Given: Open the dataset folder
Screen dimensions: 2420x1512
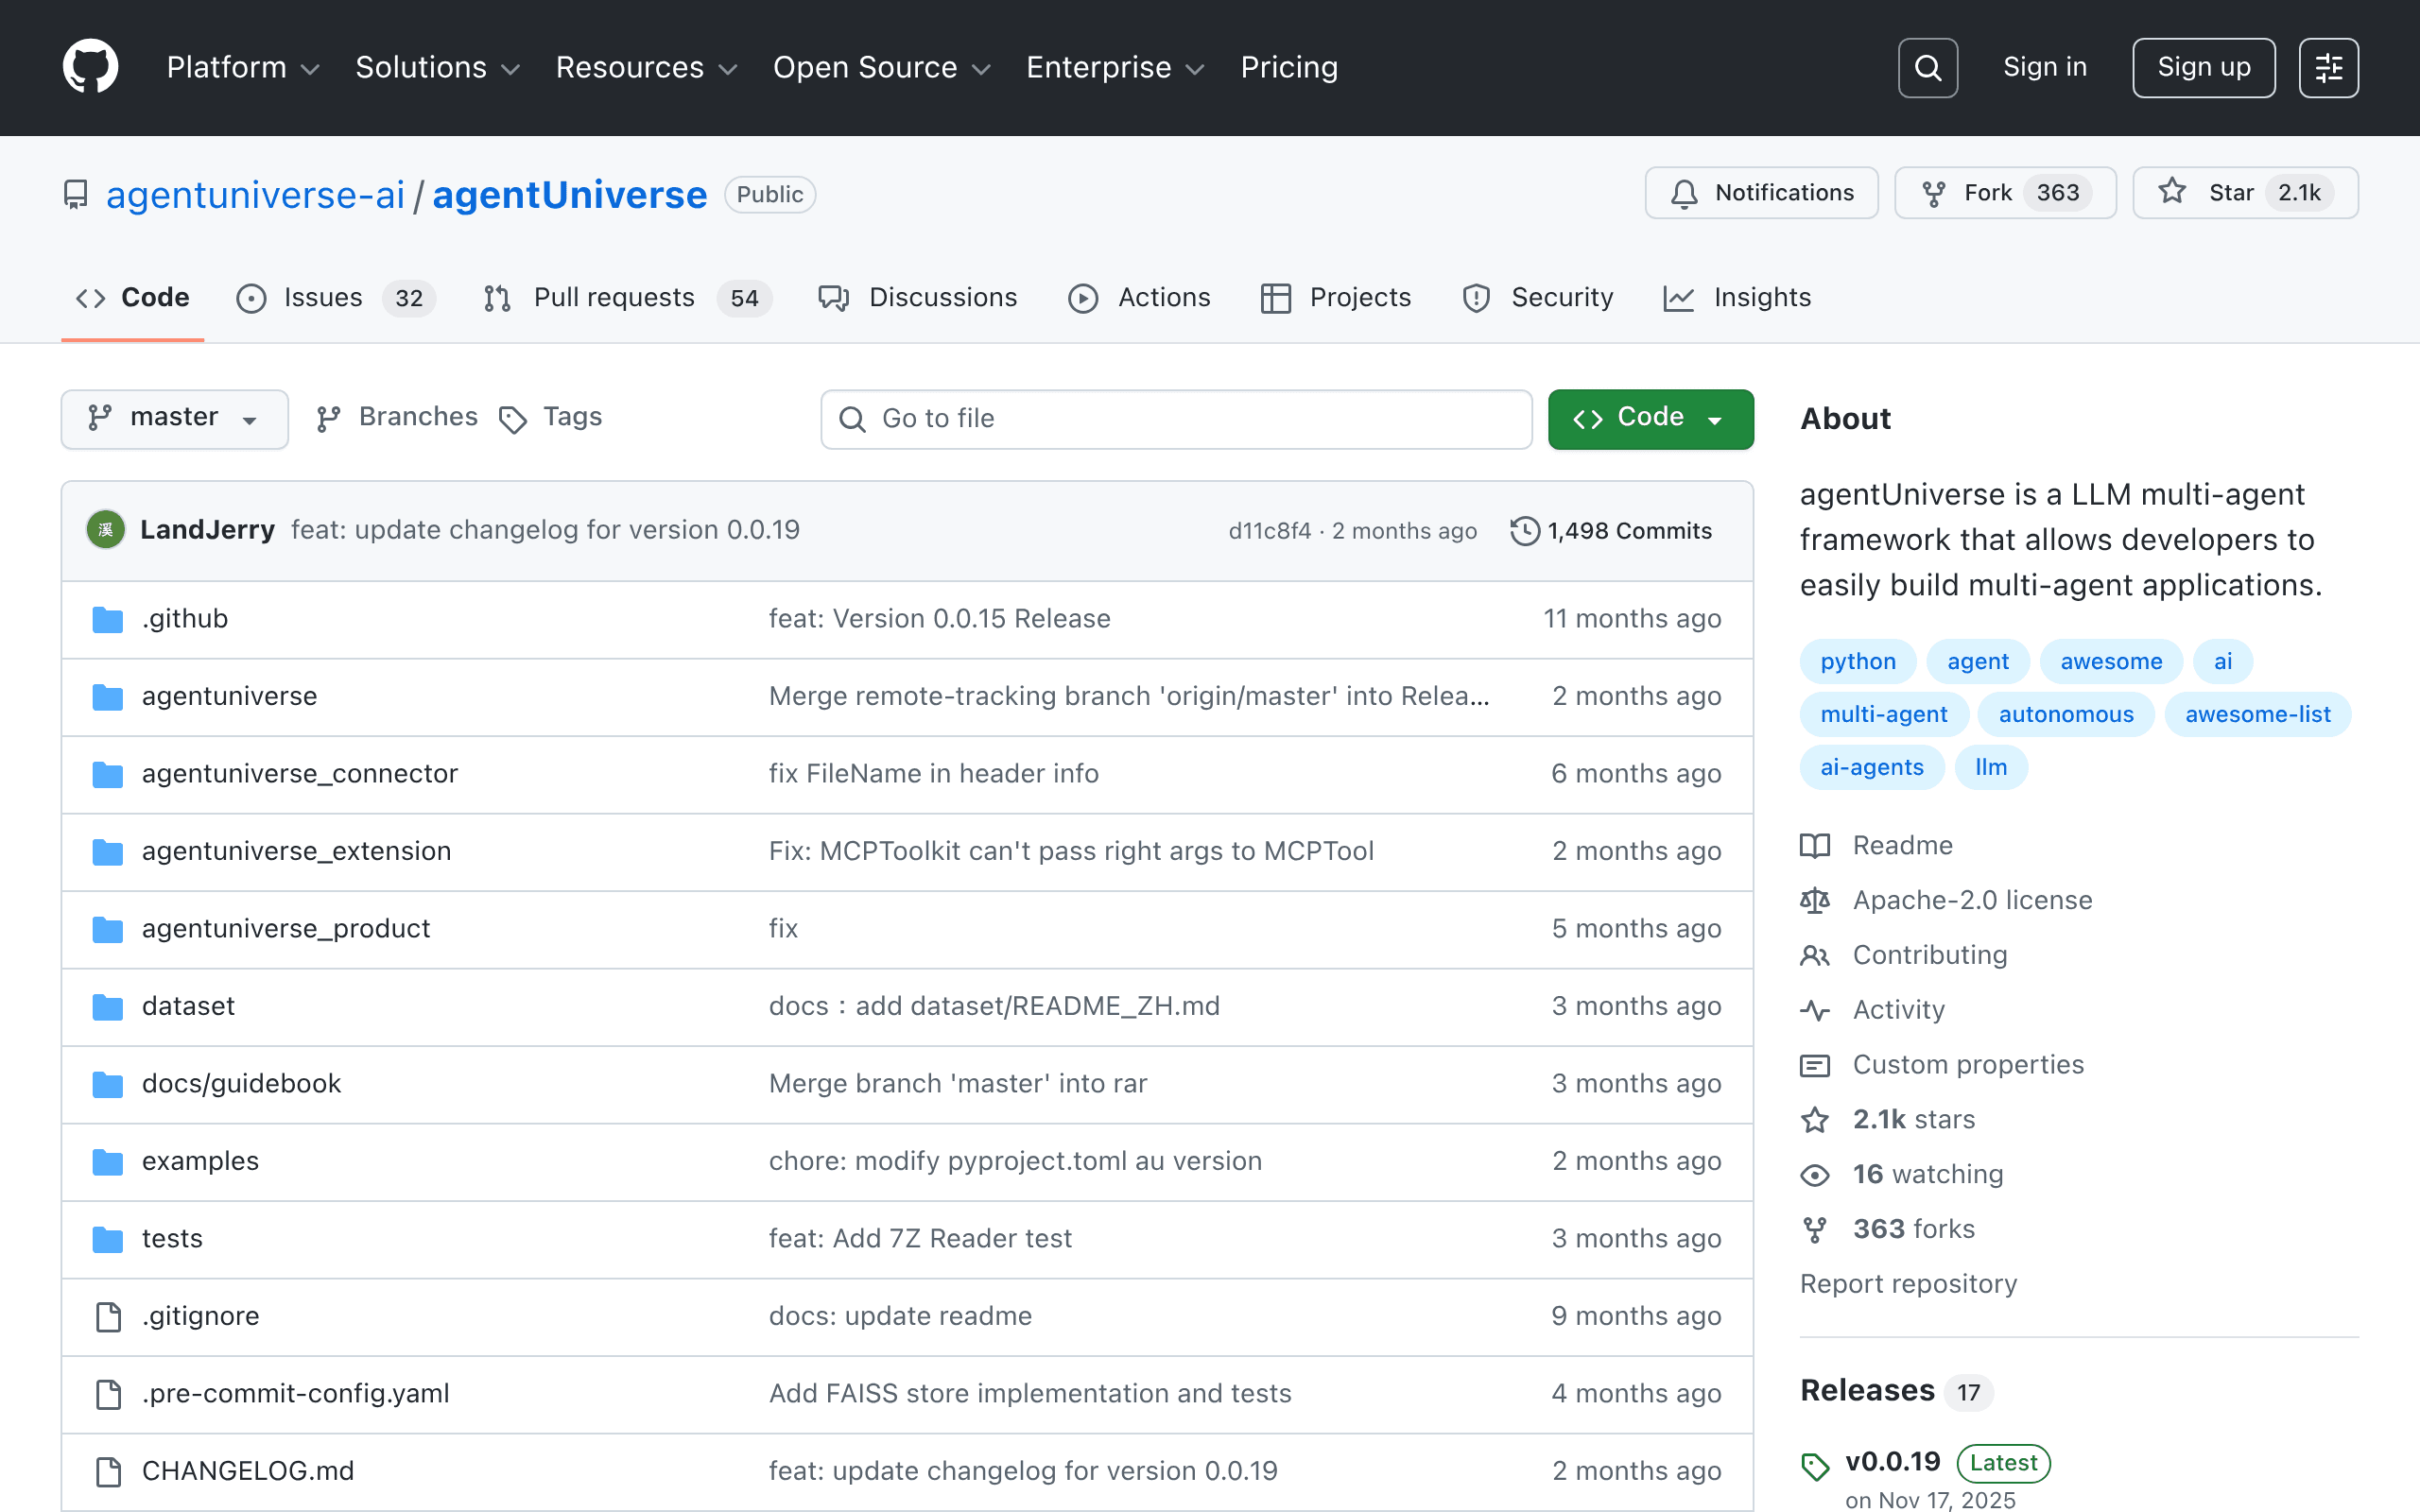Looking at the screenshot, I should coord(188,1006).
